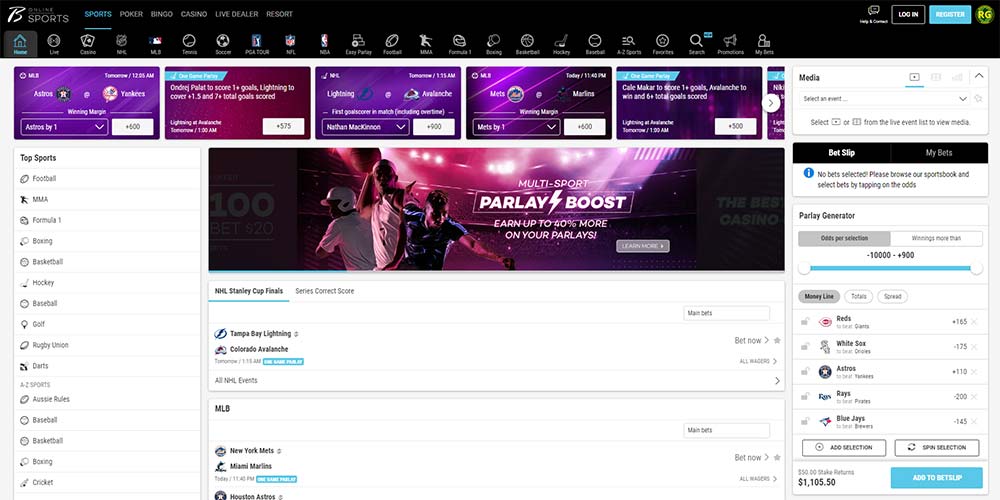Remove the Reds selection from parlay
This screenshot has width=1000, height=500.
(974, 322)
